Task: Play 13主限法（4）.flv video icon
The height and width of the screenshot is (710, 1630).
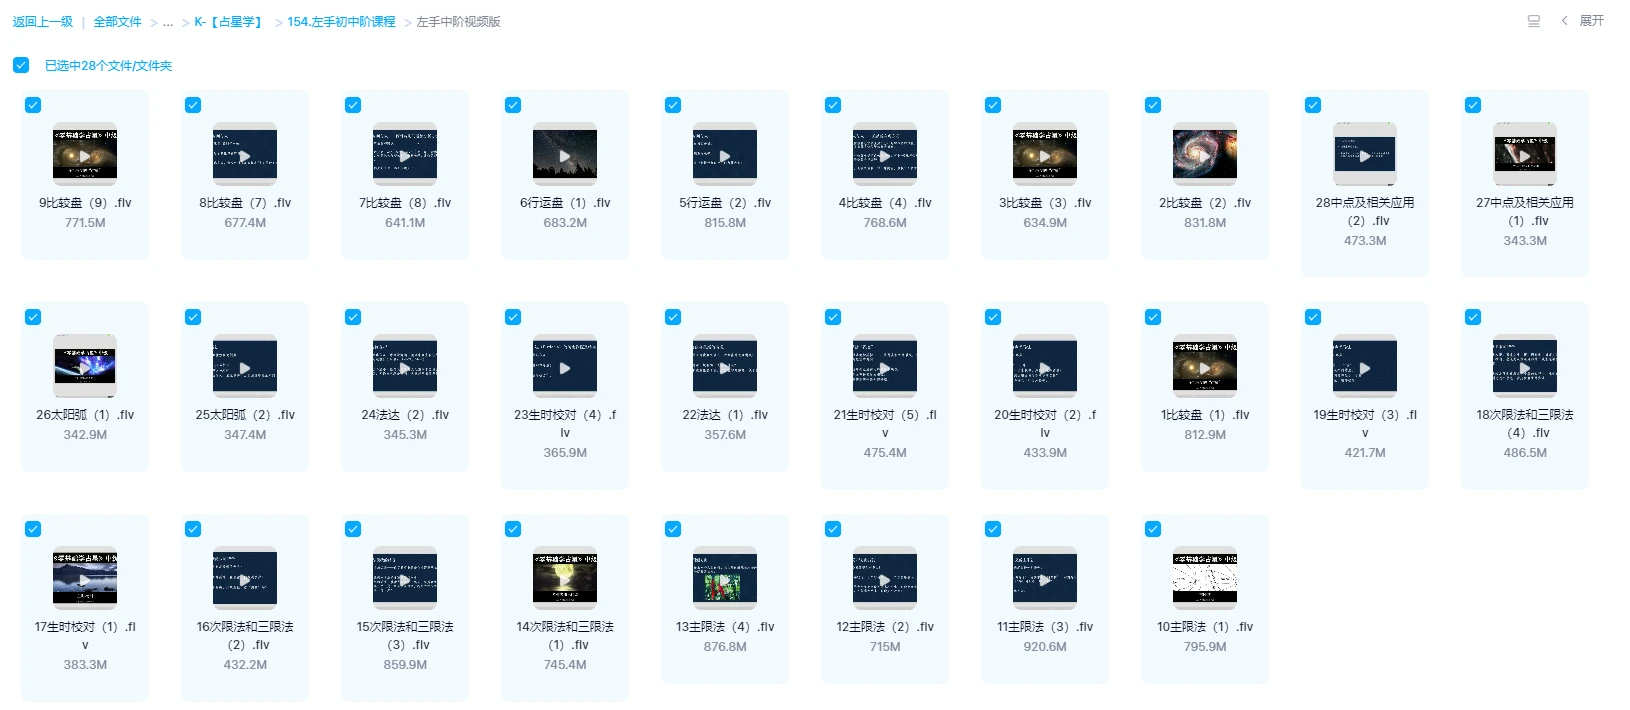Action: [725, 579]
